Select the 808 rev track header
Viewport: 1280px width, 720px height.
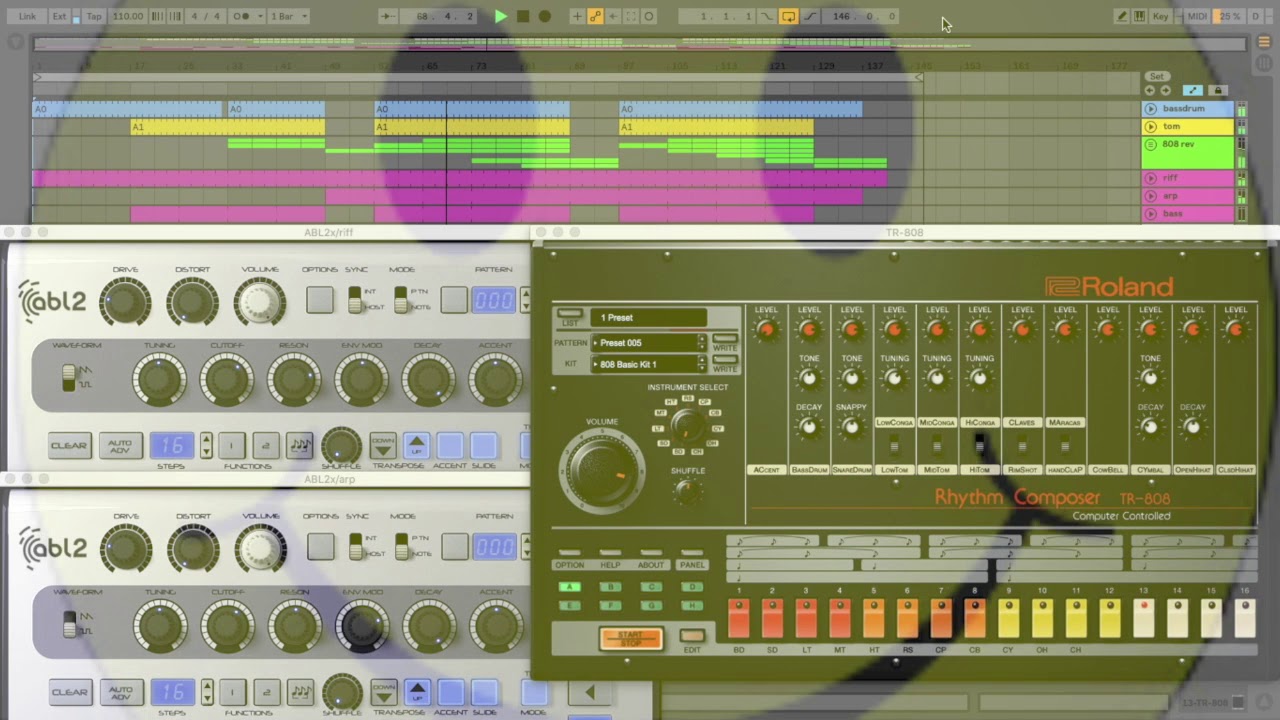[x=1189, y=152]
